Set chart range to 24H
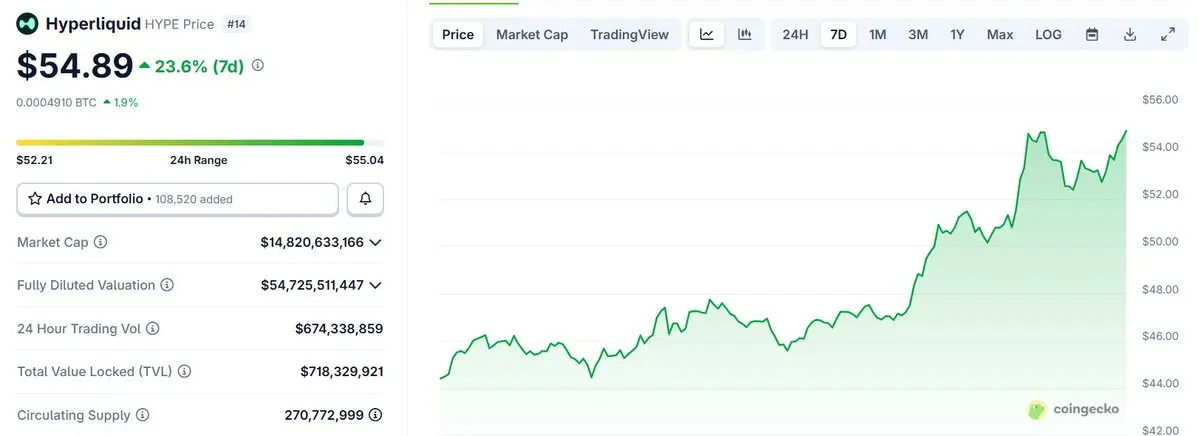The height and width of the screenshot is (436, 1199). click(795, 34)
